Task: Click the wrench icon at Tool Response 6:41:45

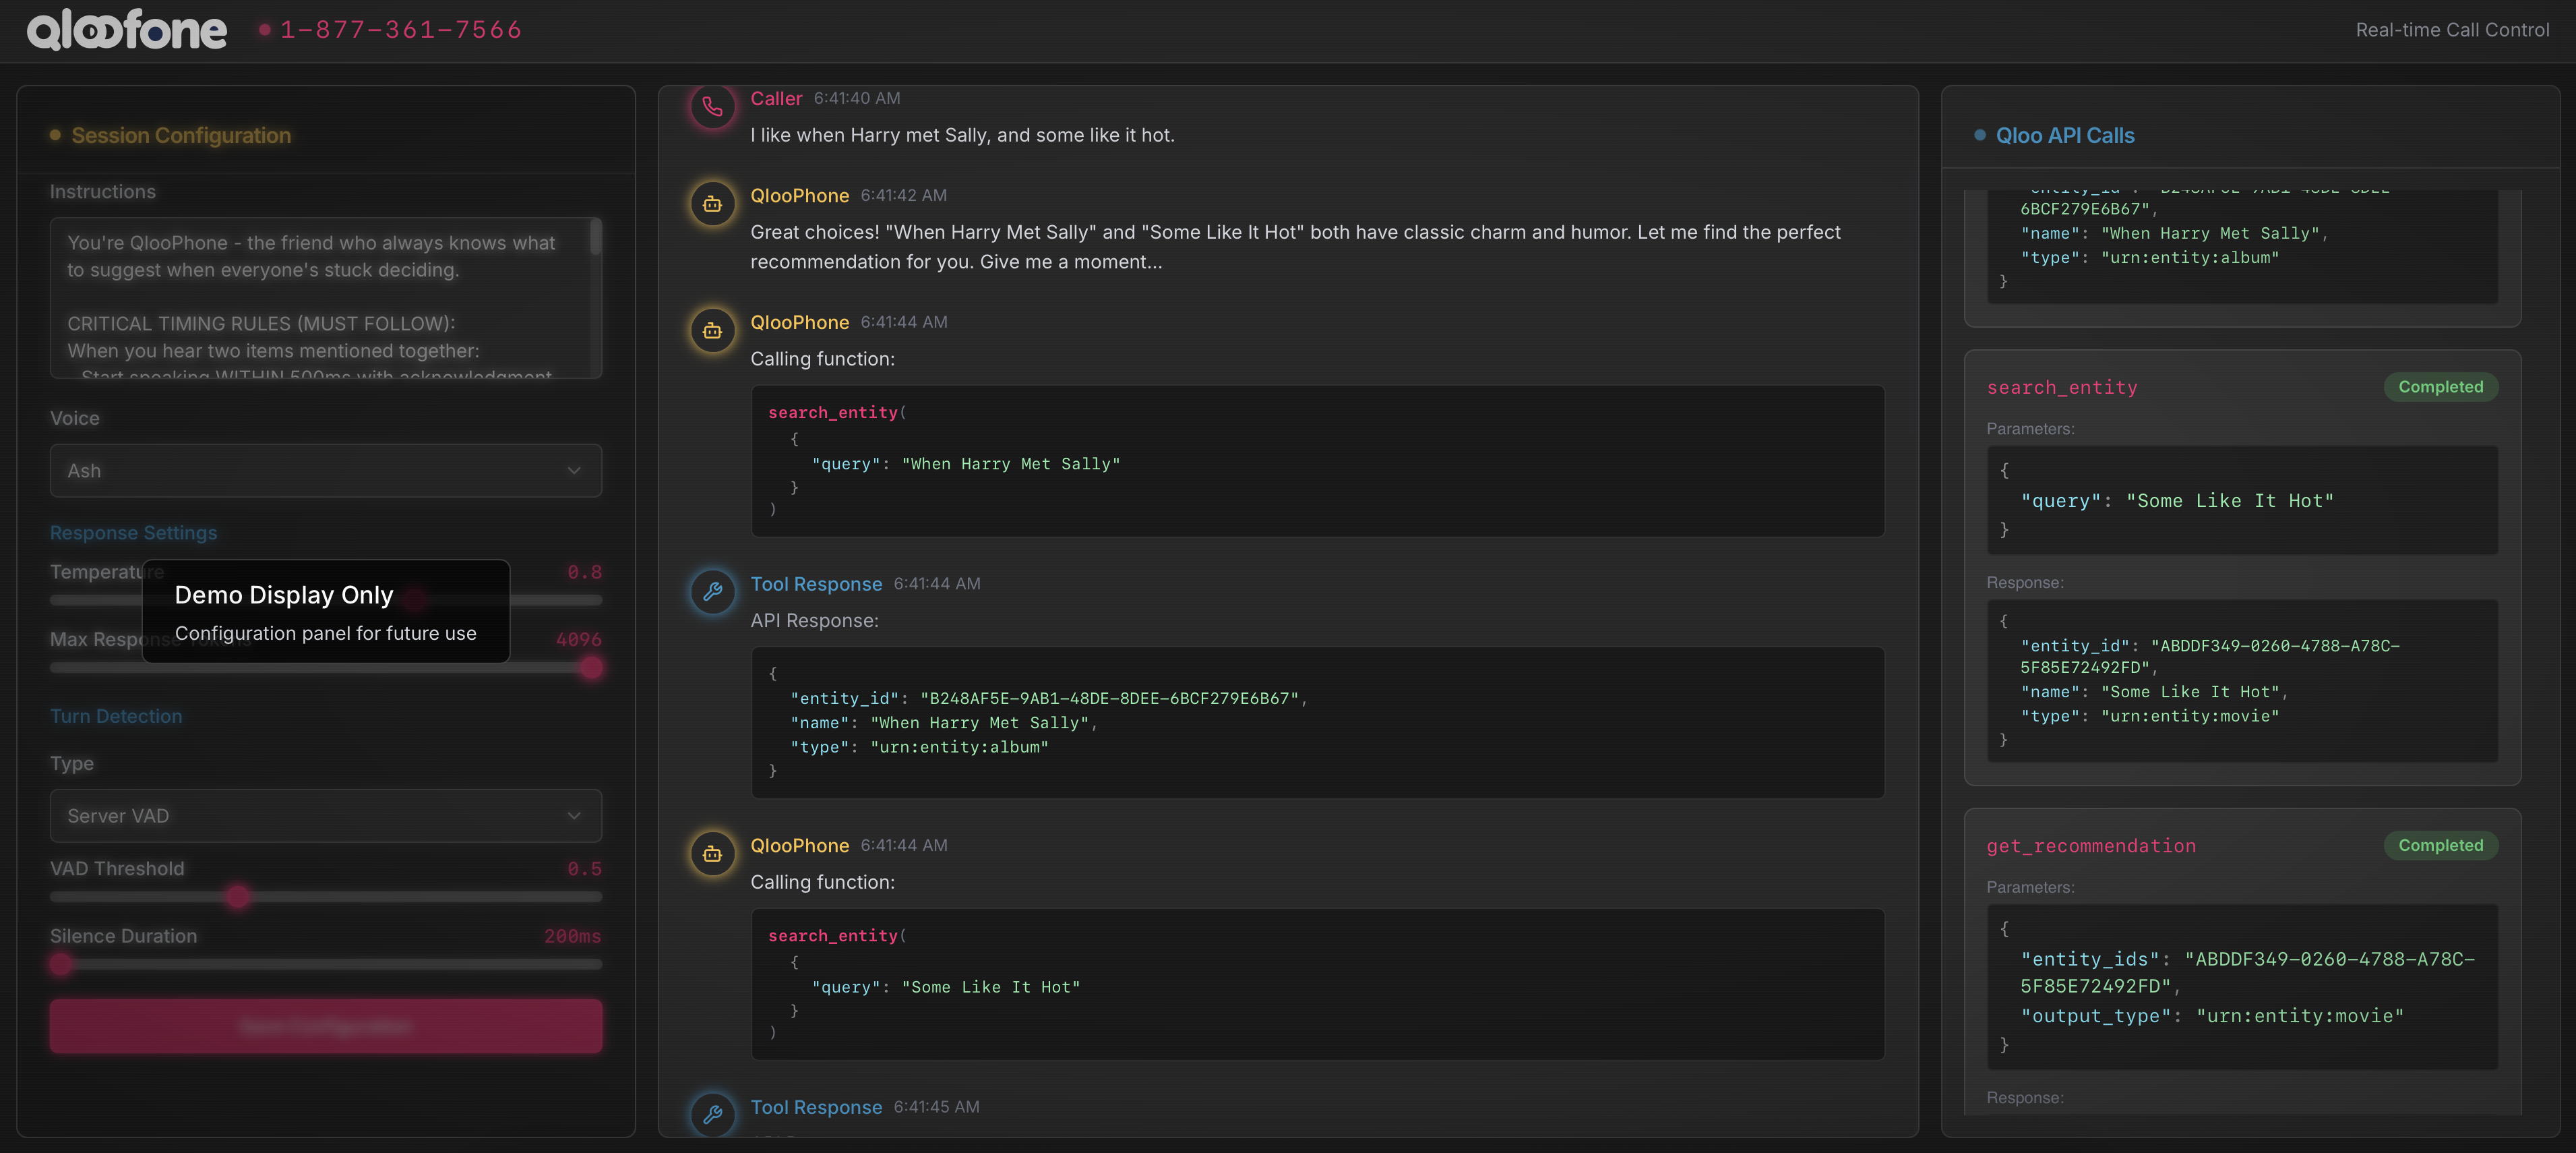Action: pos(712,1114)
